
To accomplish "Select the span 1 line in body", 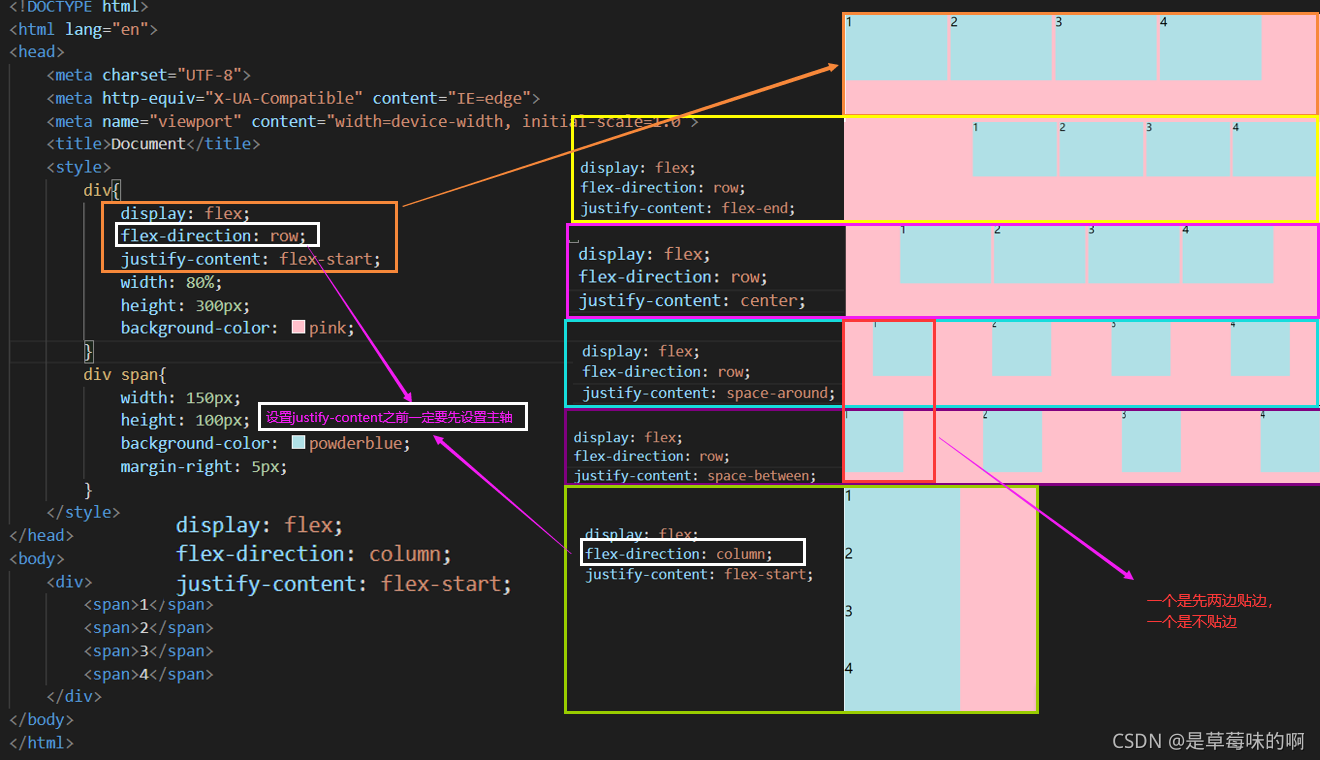I will (x=148, y=604).
